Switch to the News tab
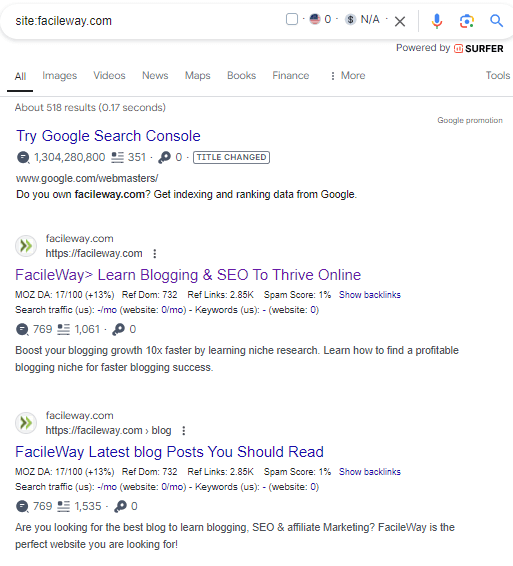This screenshot has width=513, height=566. pyautogui.click(x=155, y=75)
